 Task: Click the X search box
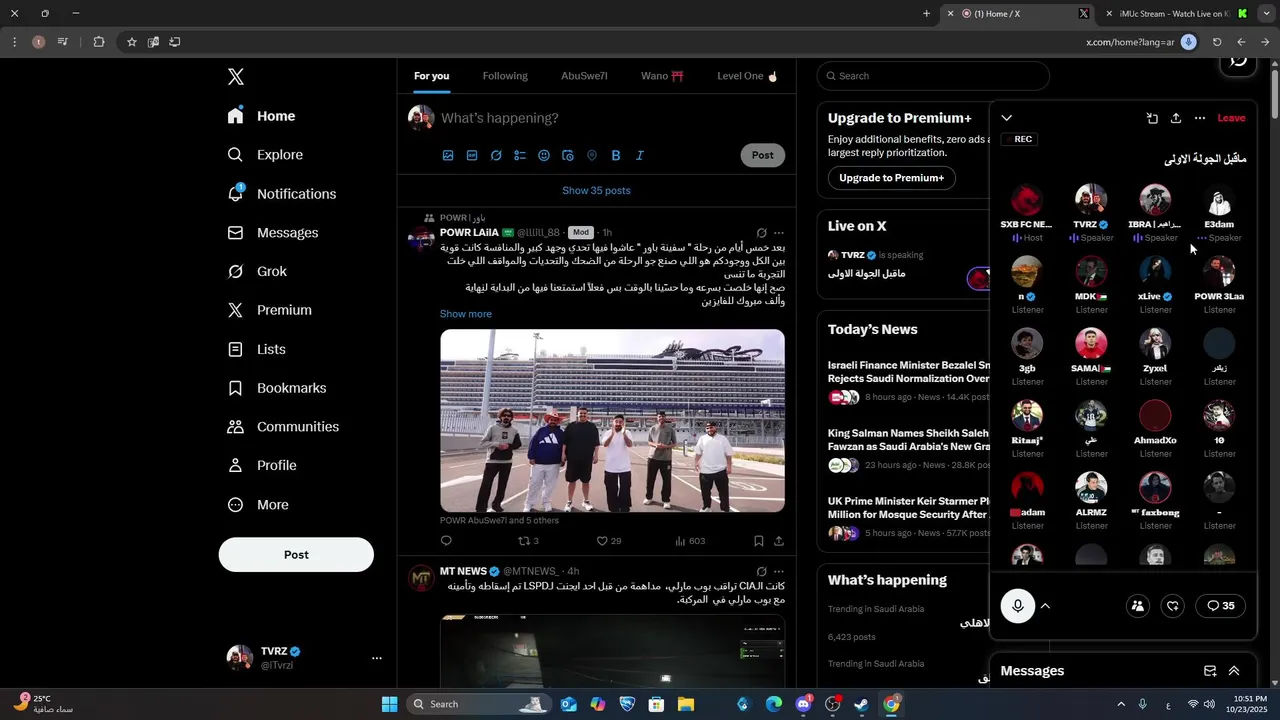933,76
